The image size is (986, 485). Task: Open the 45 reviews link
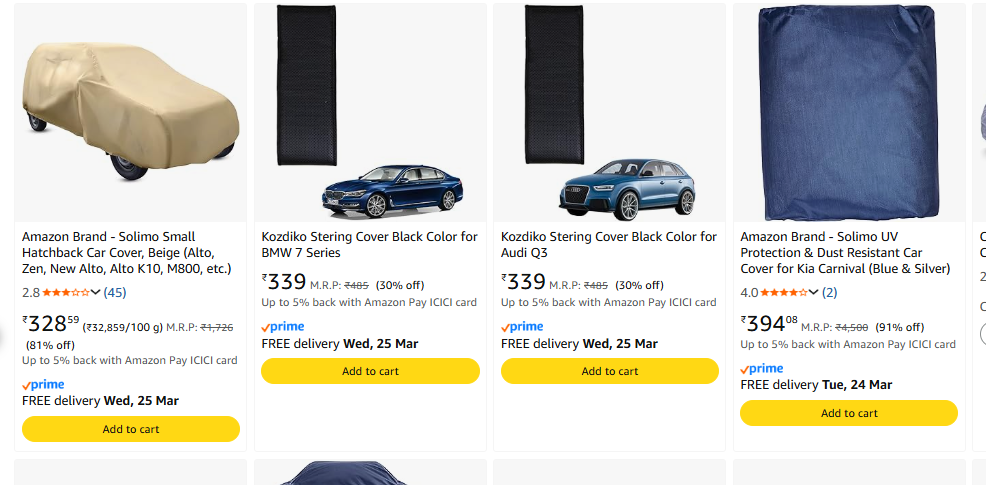tap(115, 293)
